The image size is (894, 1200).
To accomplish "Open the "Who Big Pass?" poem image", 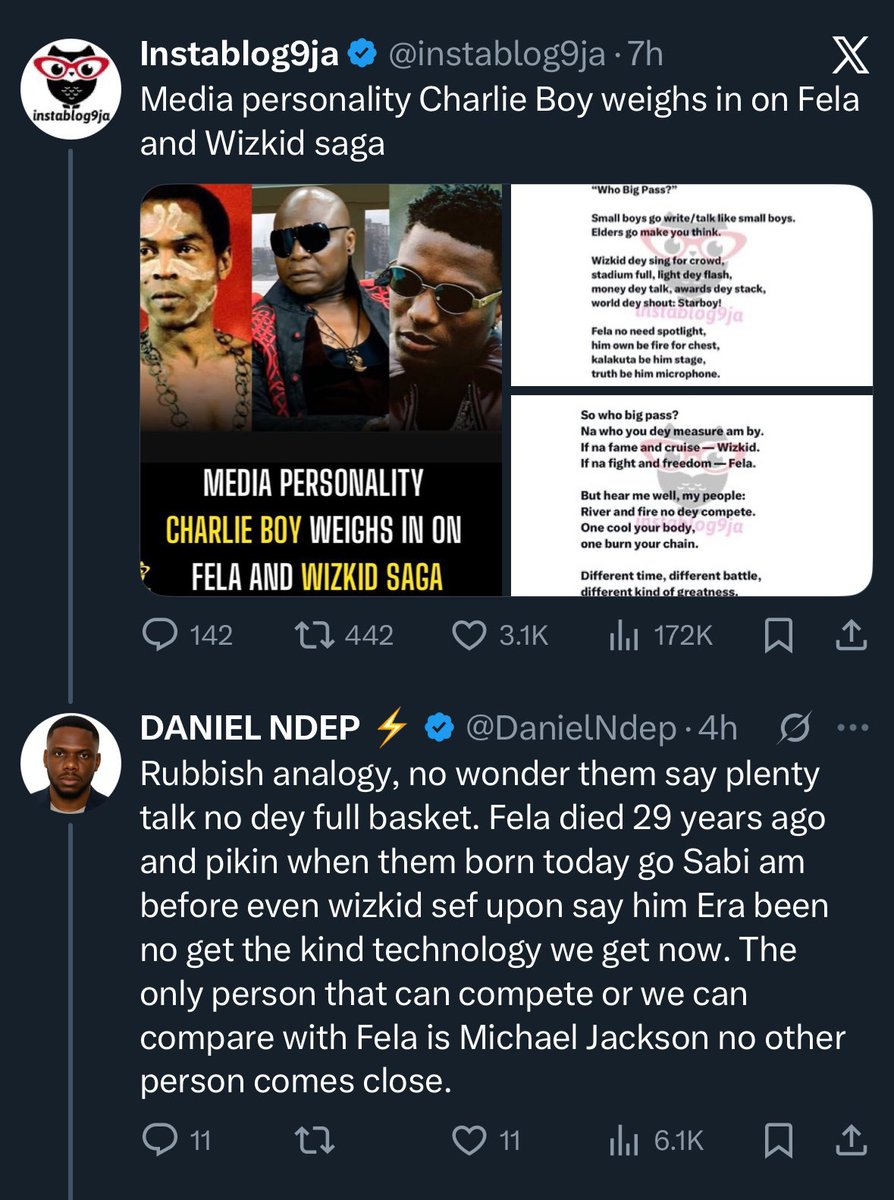I will 691,285.
